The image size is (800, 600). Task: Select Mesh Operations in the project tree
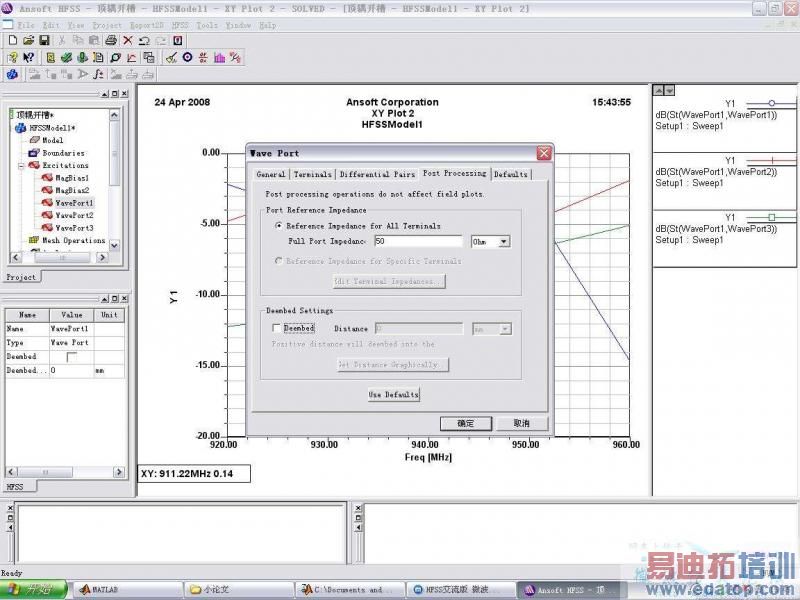pyautogui.click(x=67, y=240)
